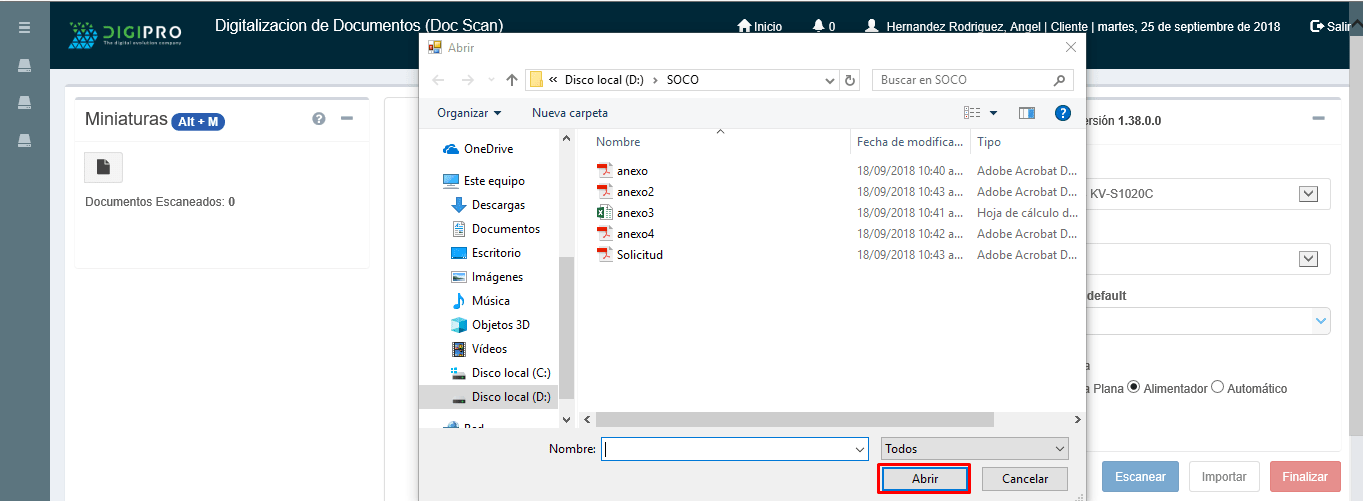Select the Solicitud PDF file

tap(639, 255)
